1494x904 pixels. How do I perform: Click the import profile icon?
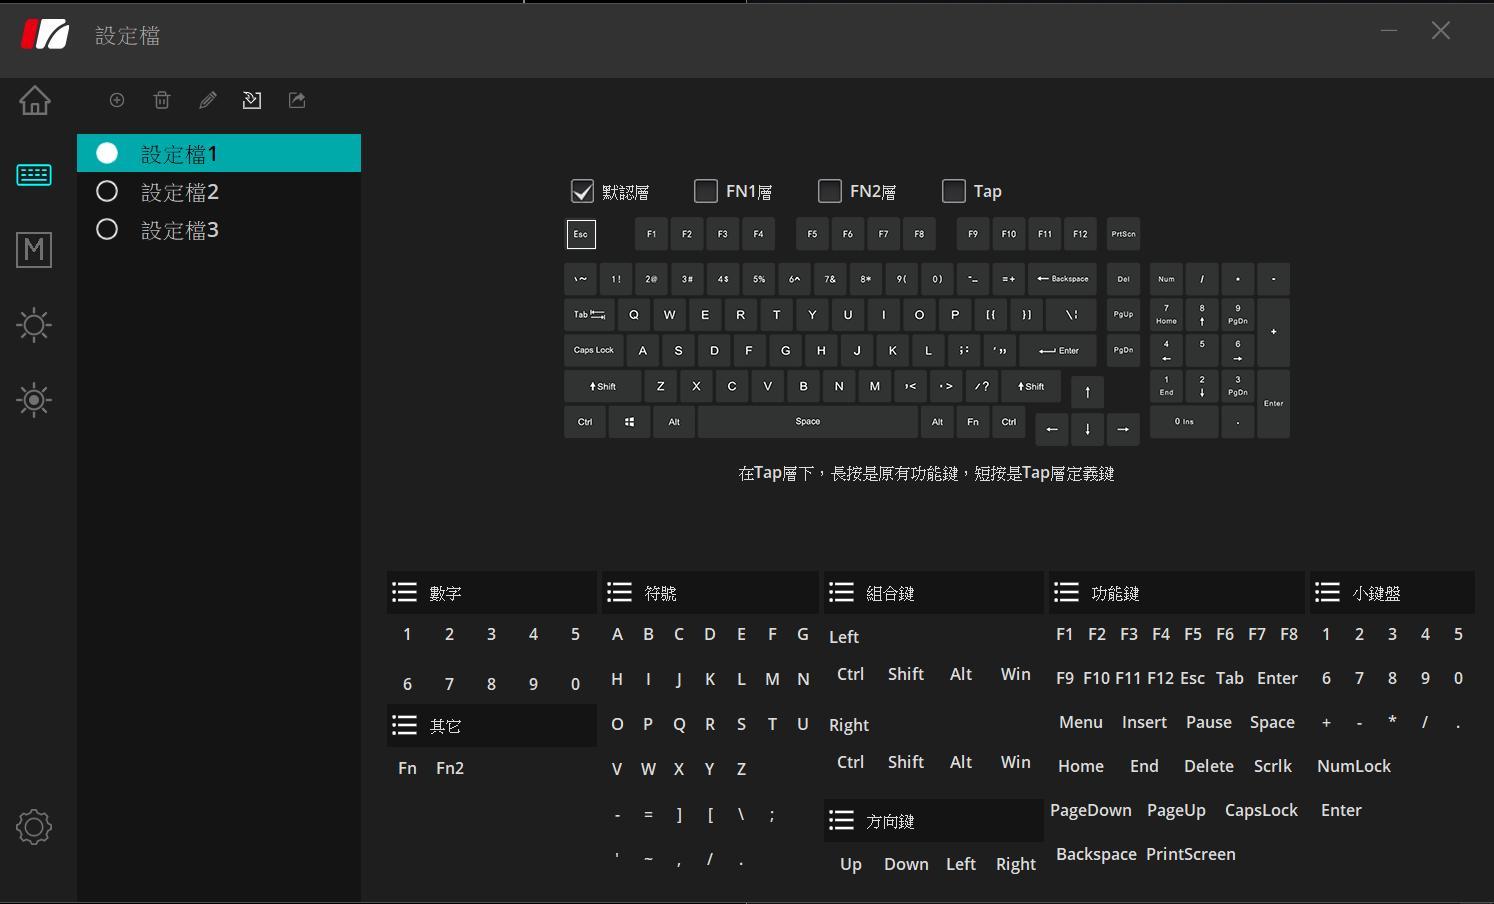[x=252, y=100]
